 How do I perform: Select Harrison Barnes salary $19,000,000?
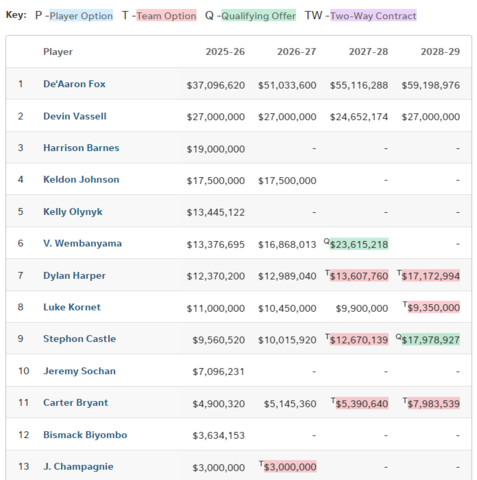216,149
